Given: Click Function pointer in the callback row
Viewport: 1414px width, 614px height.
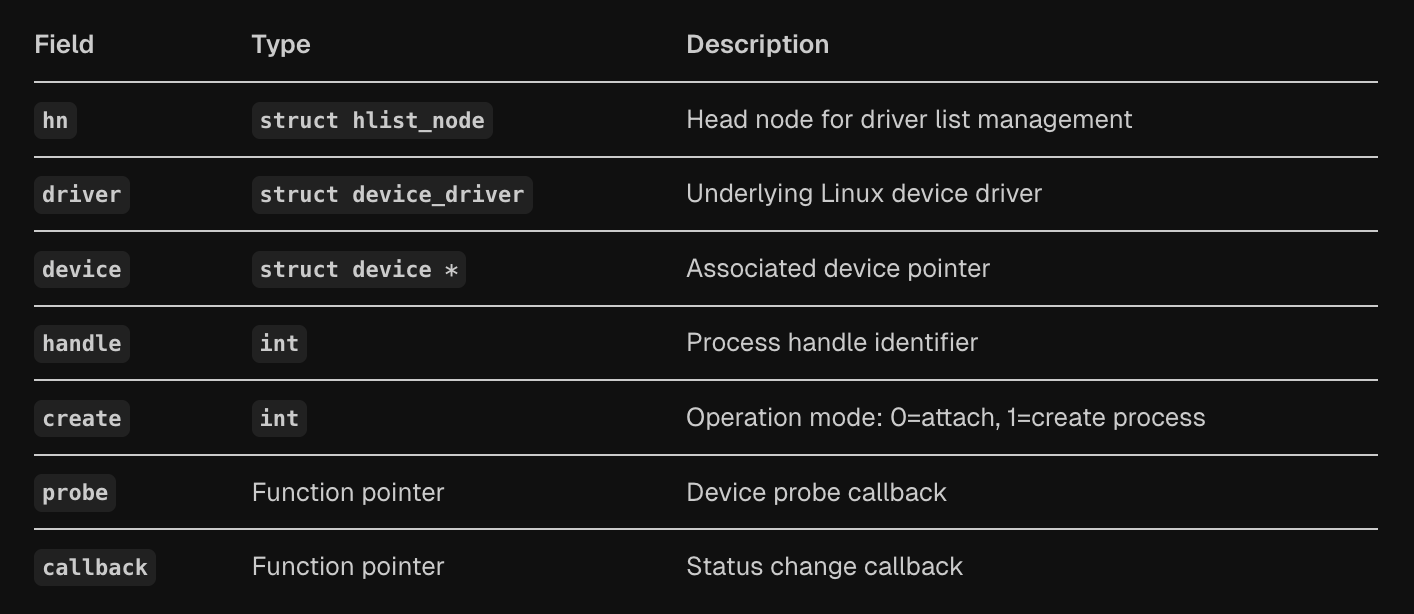Looking at the screenshot, I should point(348,567).
